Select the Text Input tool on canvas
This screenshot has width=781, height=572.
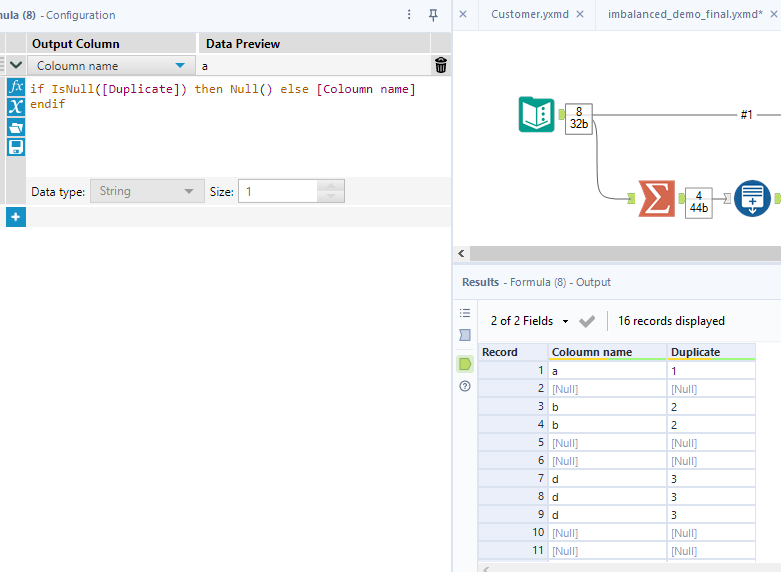[x=536, y=115]
